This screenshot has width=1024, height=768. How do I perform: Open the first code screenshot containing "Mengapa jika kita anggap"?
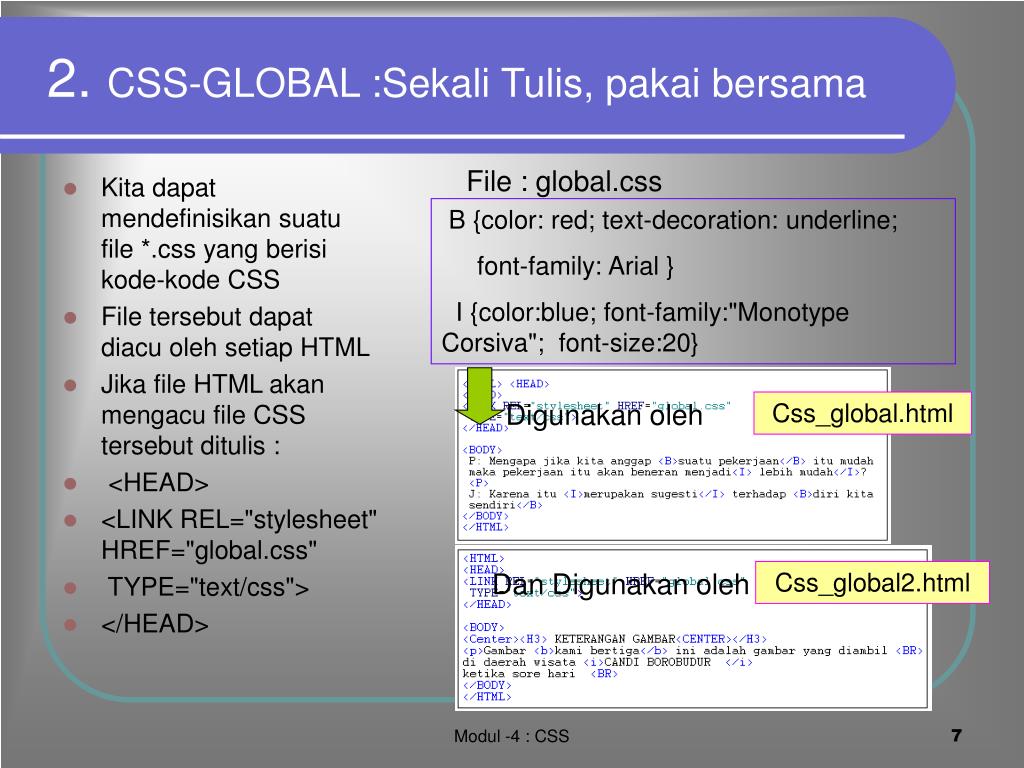[673, 455]
